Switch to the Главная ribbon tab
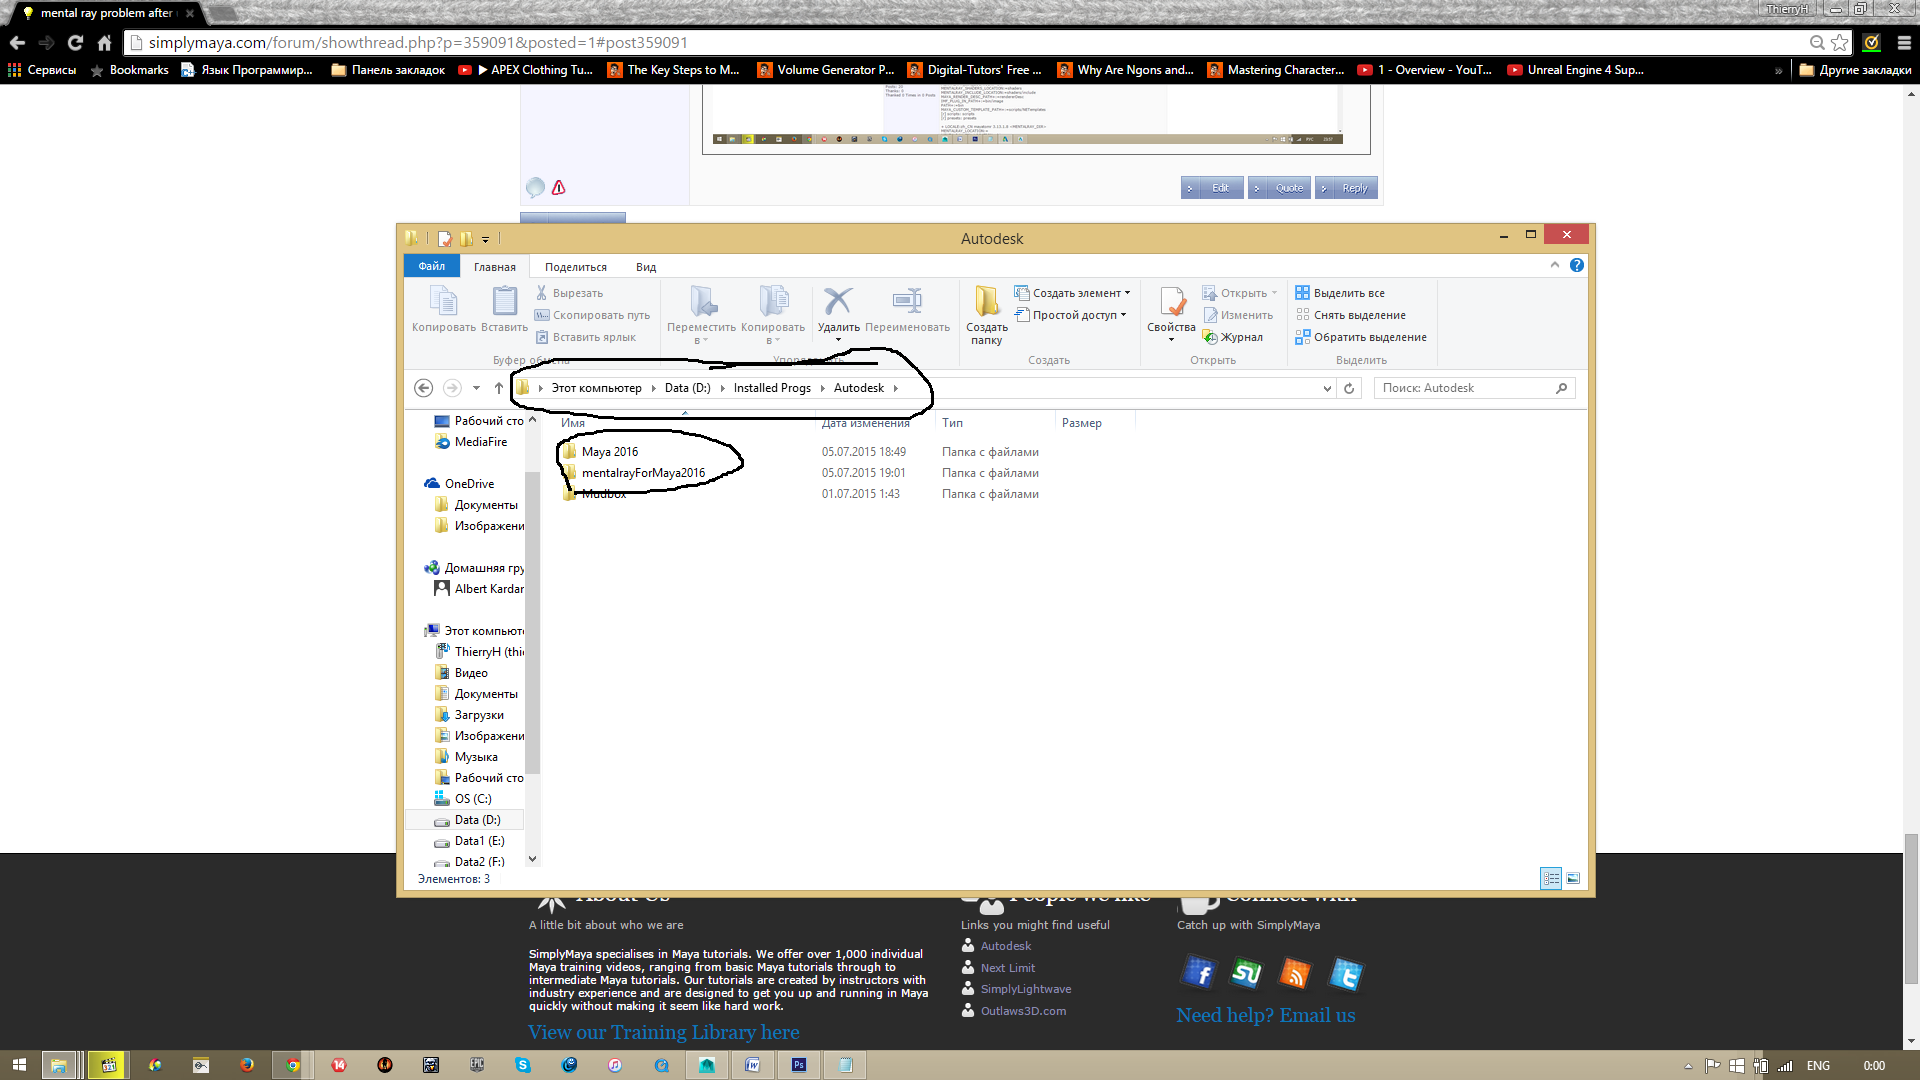The image size is (1920, 1080). point(495,267)
